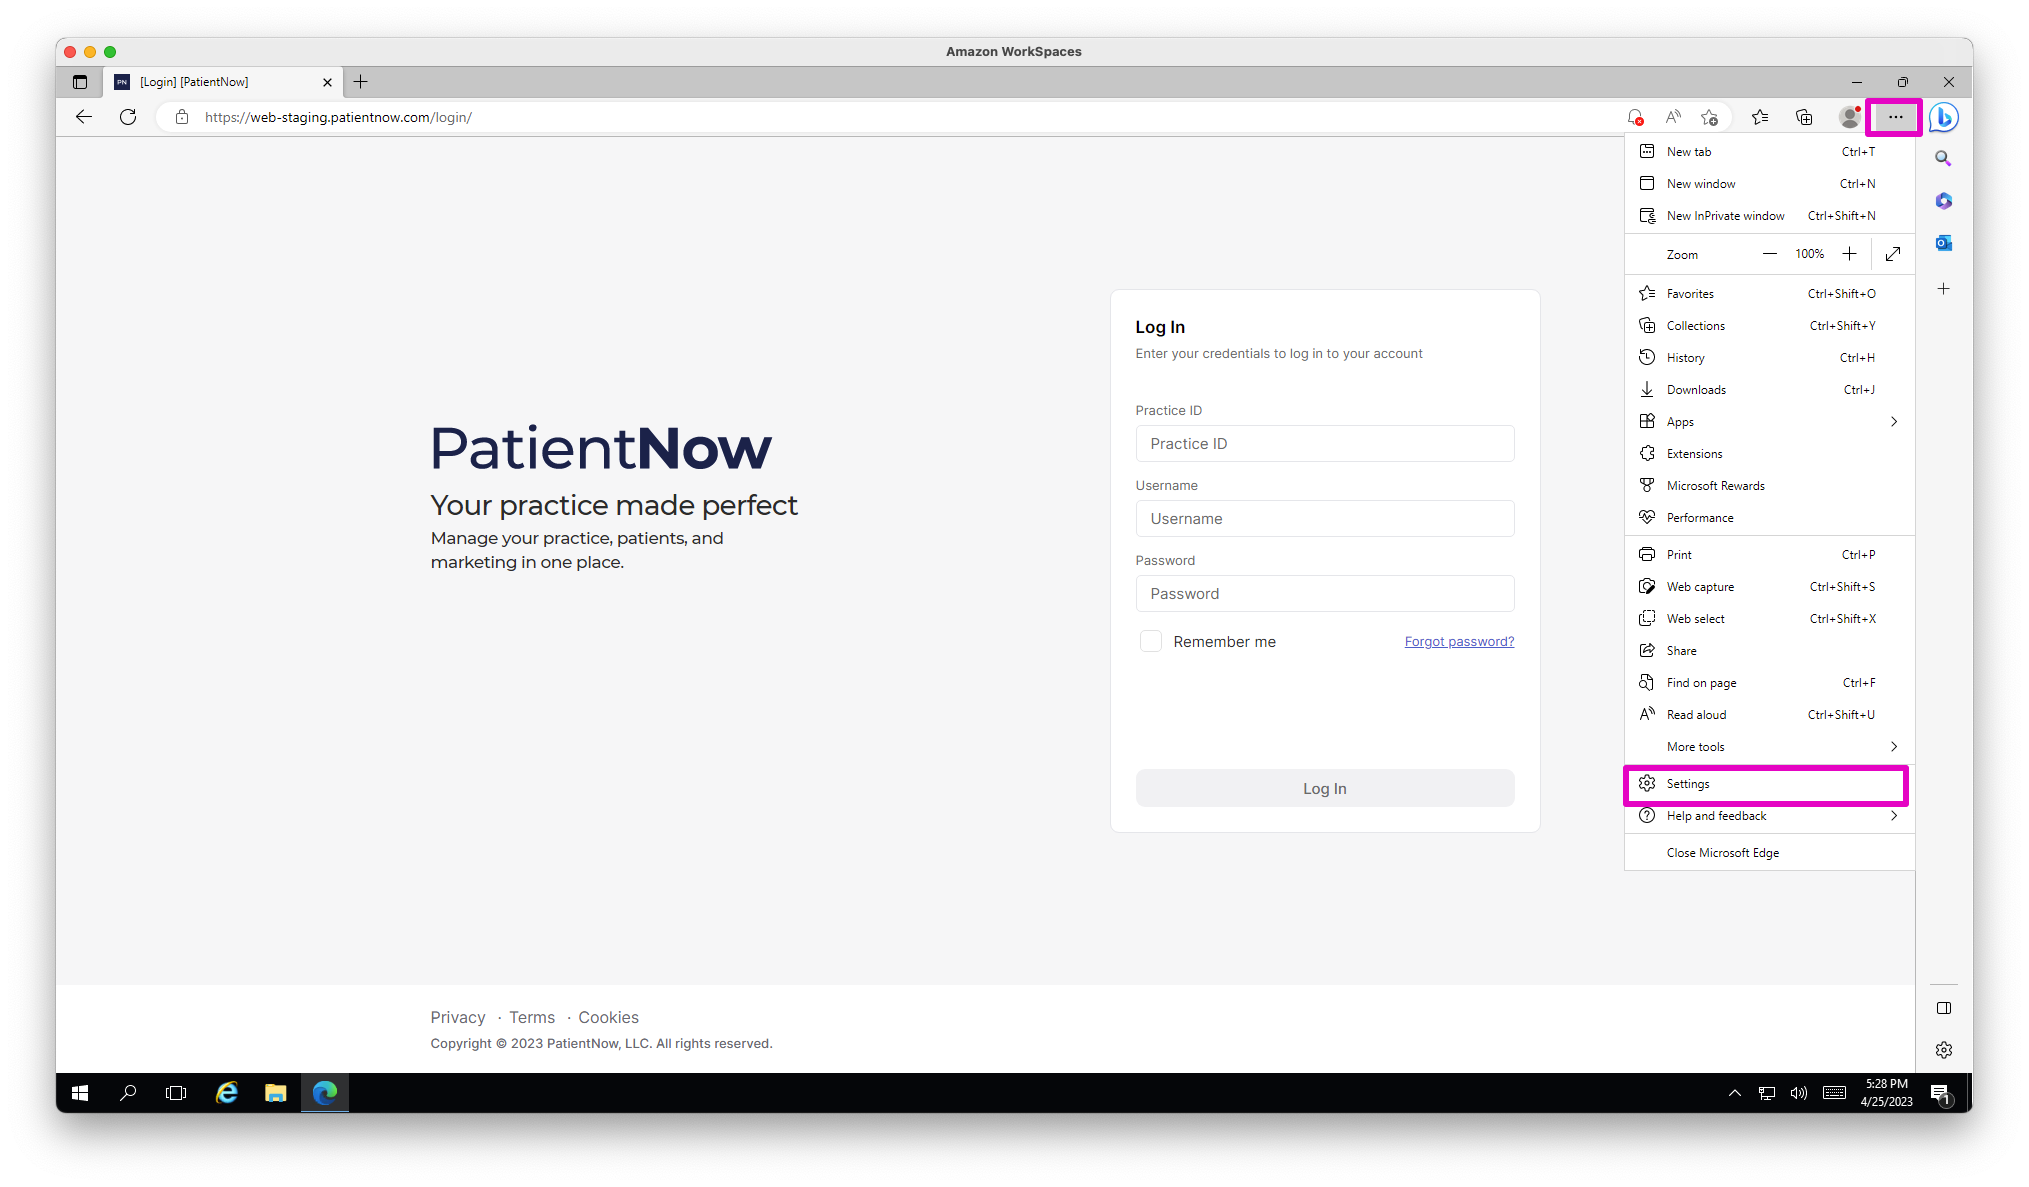Expand the Apps submenu arrow

1896,421
